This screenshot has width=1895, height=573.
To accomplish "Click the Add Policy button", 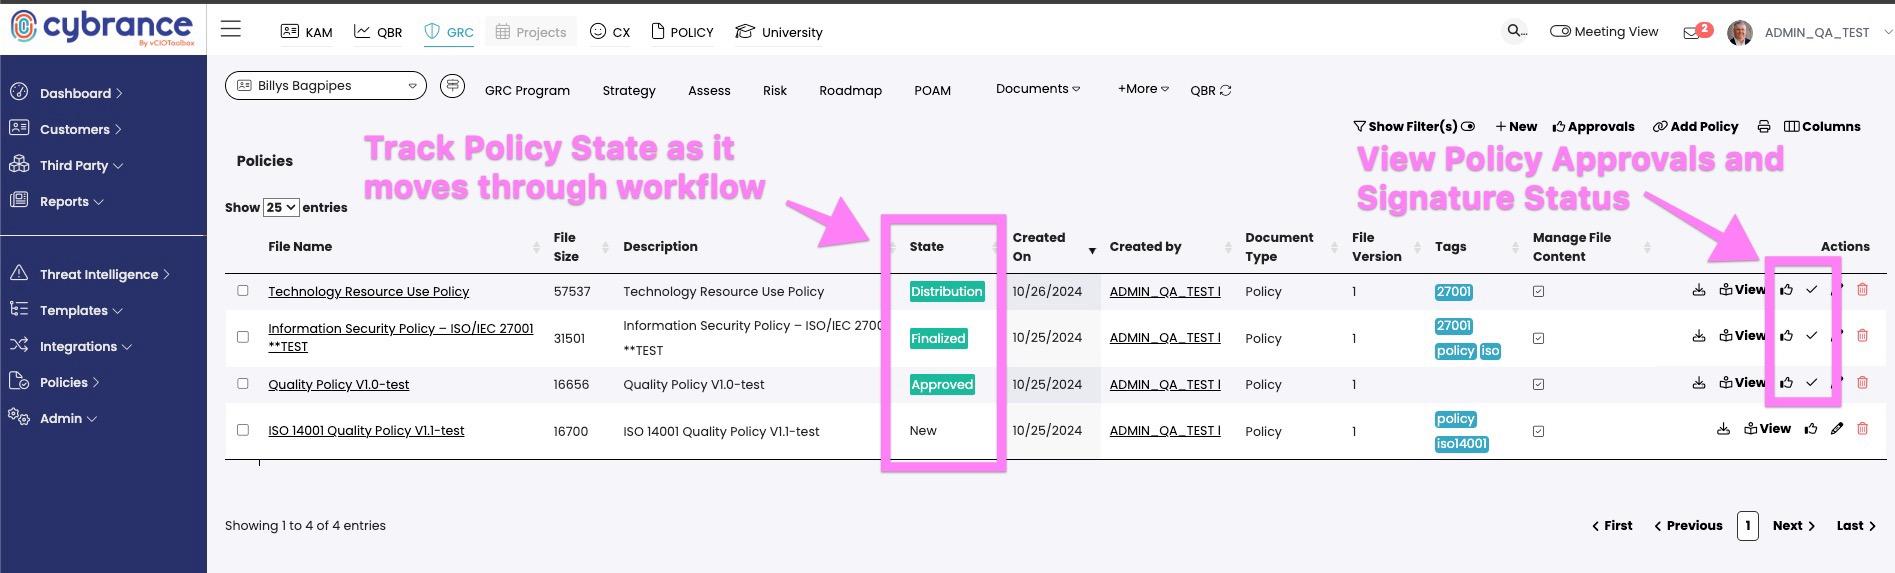I will pyautogui.click(x=1695, y=126).
